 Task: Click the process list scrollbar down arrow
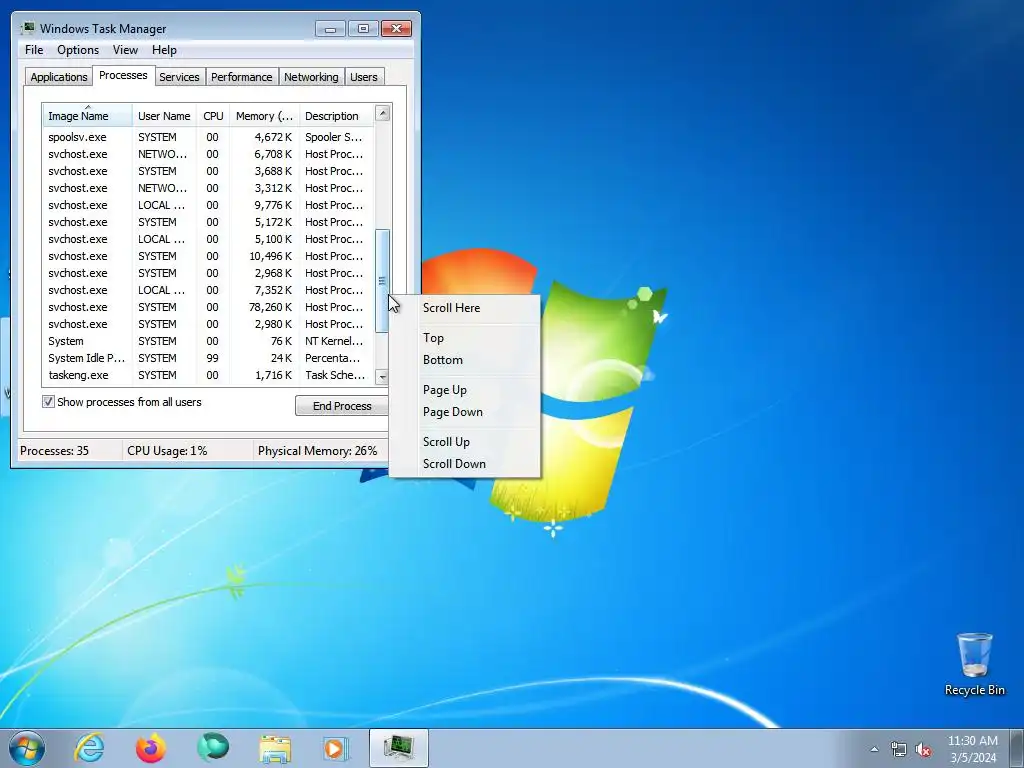tap(383, 377)
